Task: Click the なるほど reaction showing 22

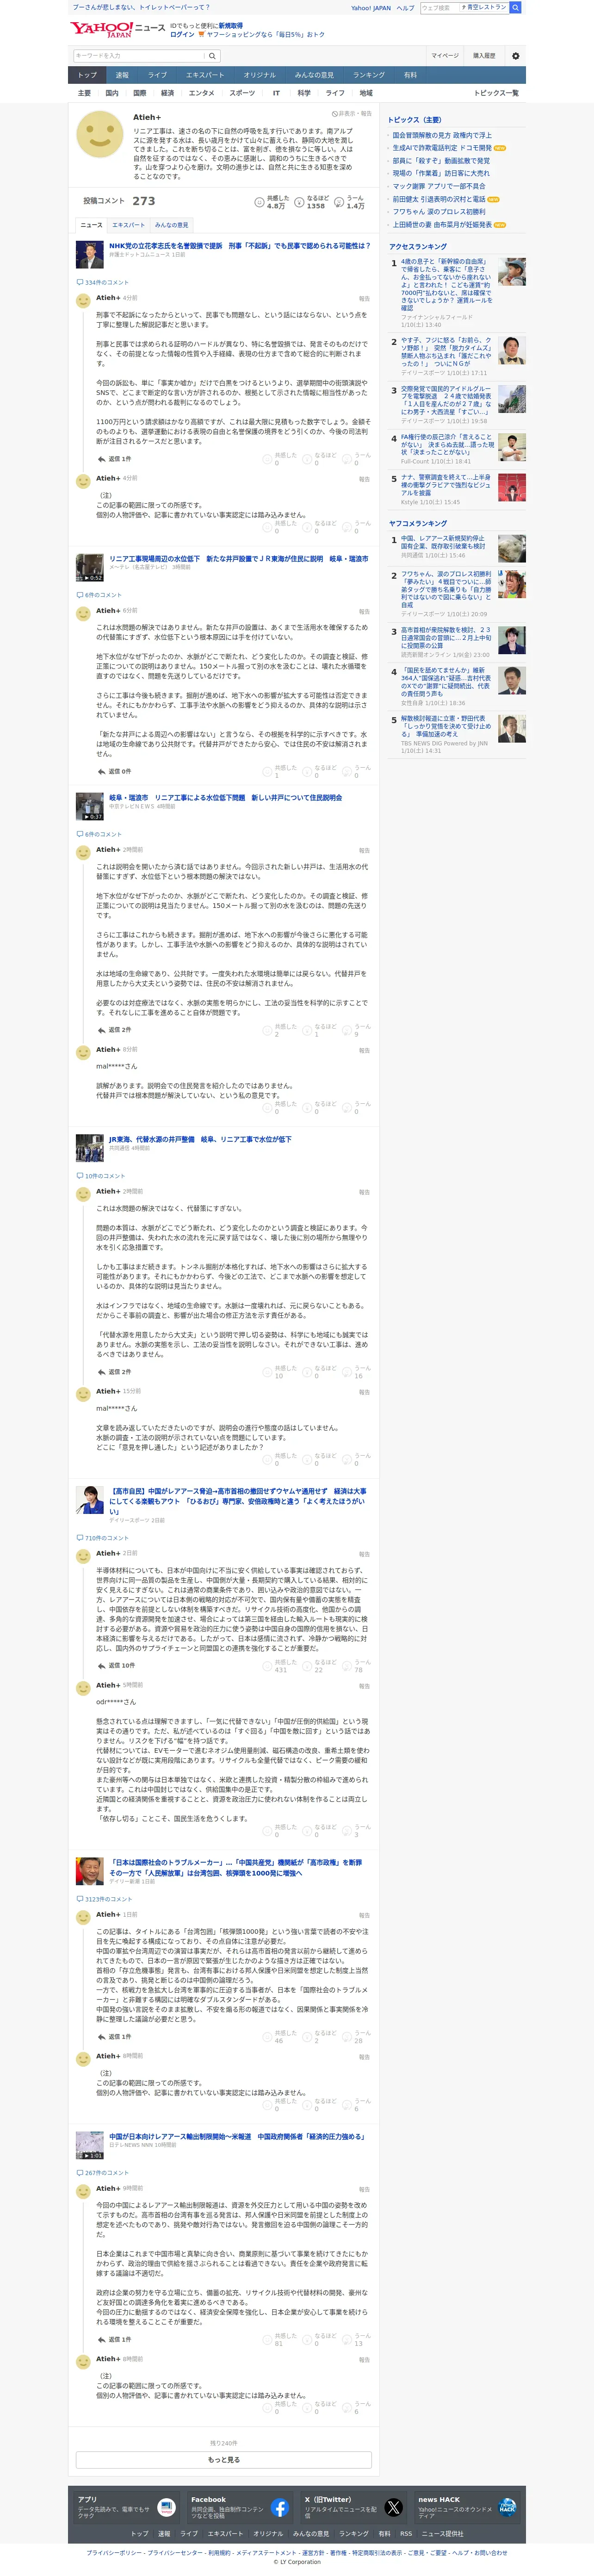Action: (x=319, y=1666)
